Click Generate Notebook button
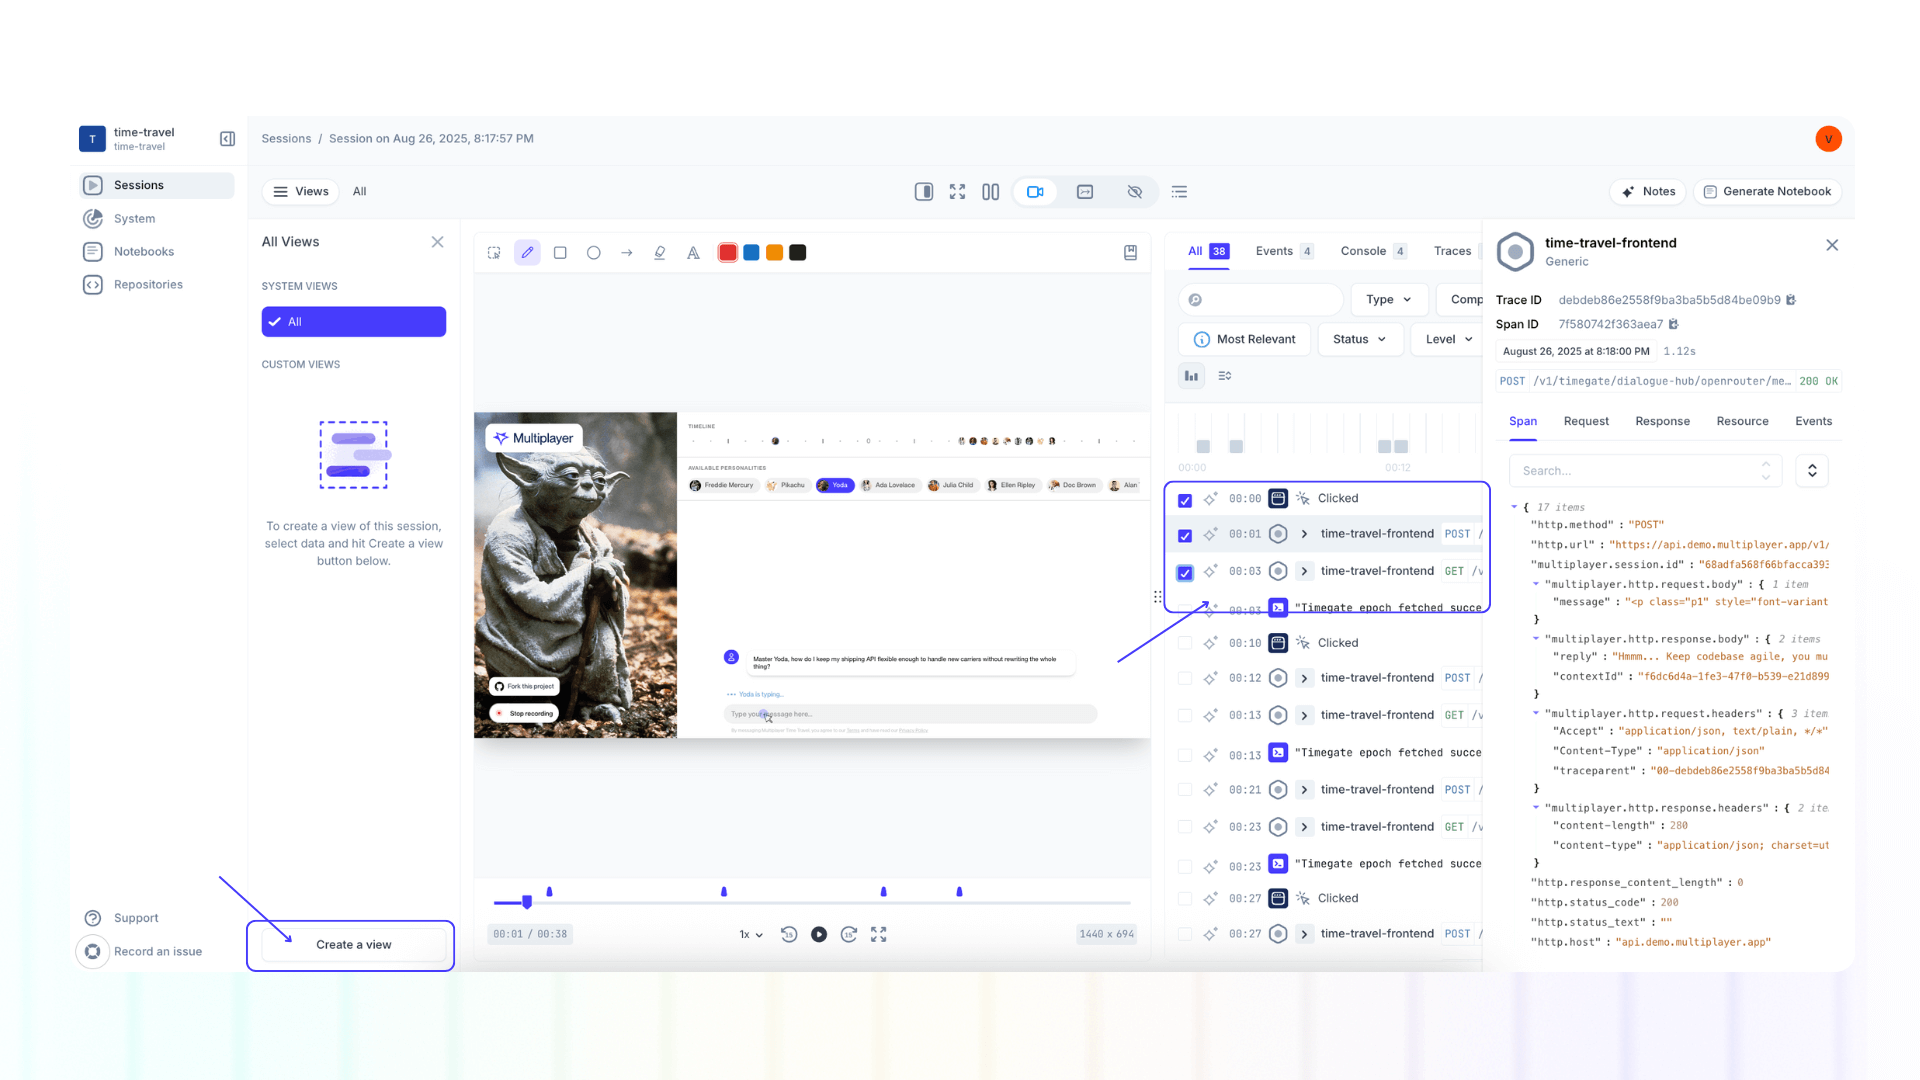 [x=1767, y=192]
